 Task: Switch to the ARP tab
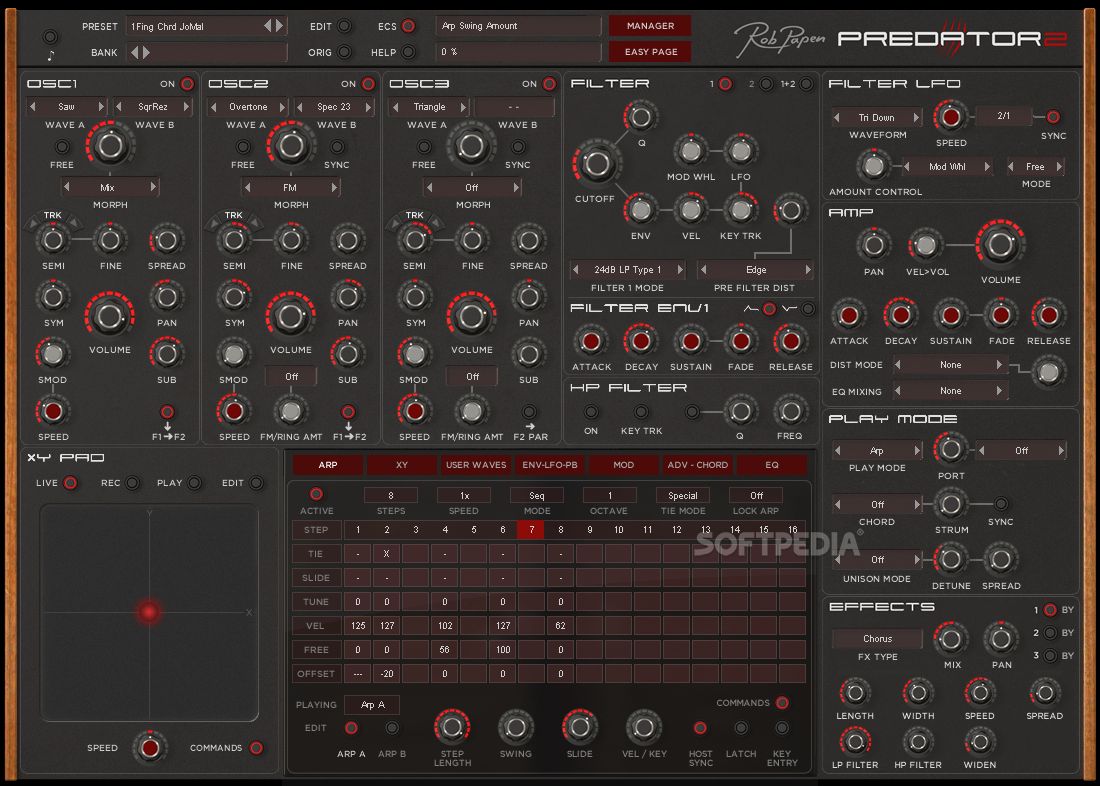tap(328, 465)
